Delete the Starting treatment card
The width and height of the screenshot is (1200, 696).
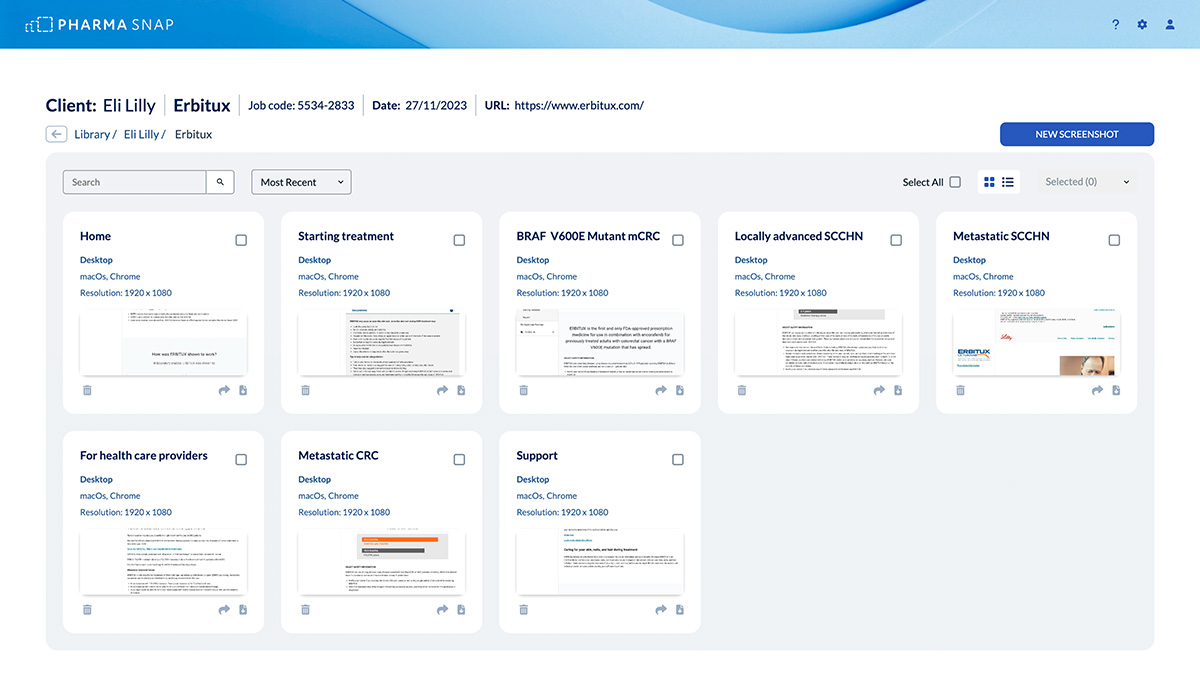point(305,390)
